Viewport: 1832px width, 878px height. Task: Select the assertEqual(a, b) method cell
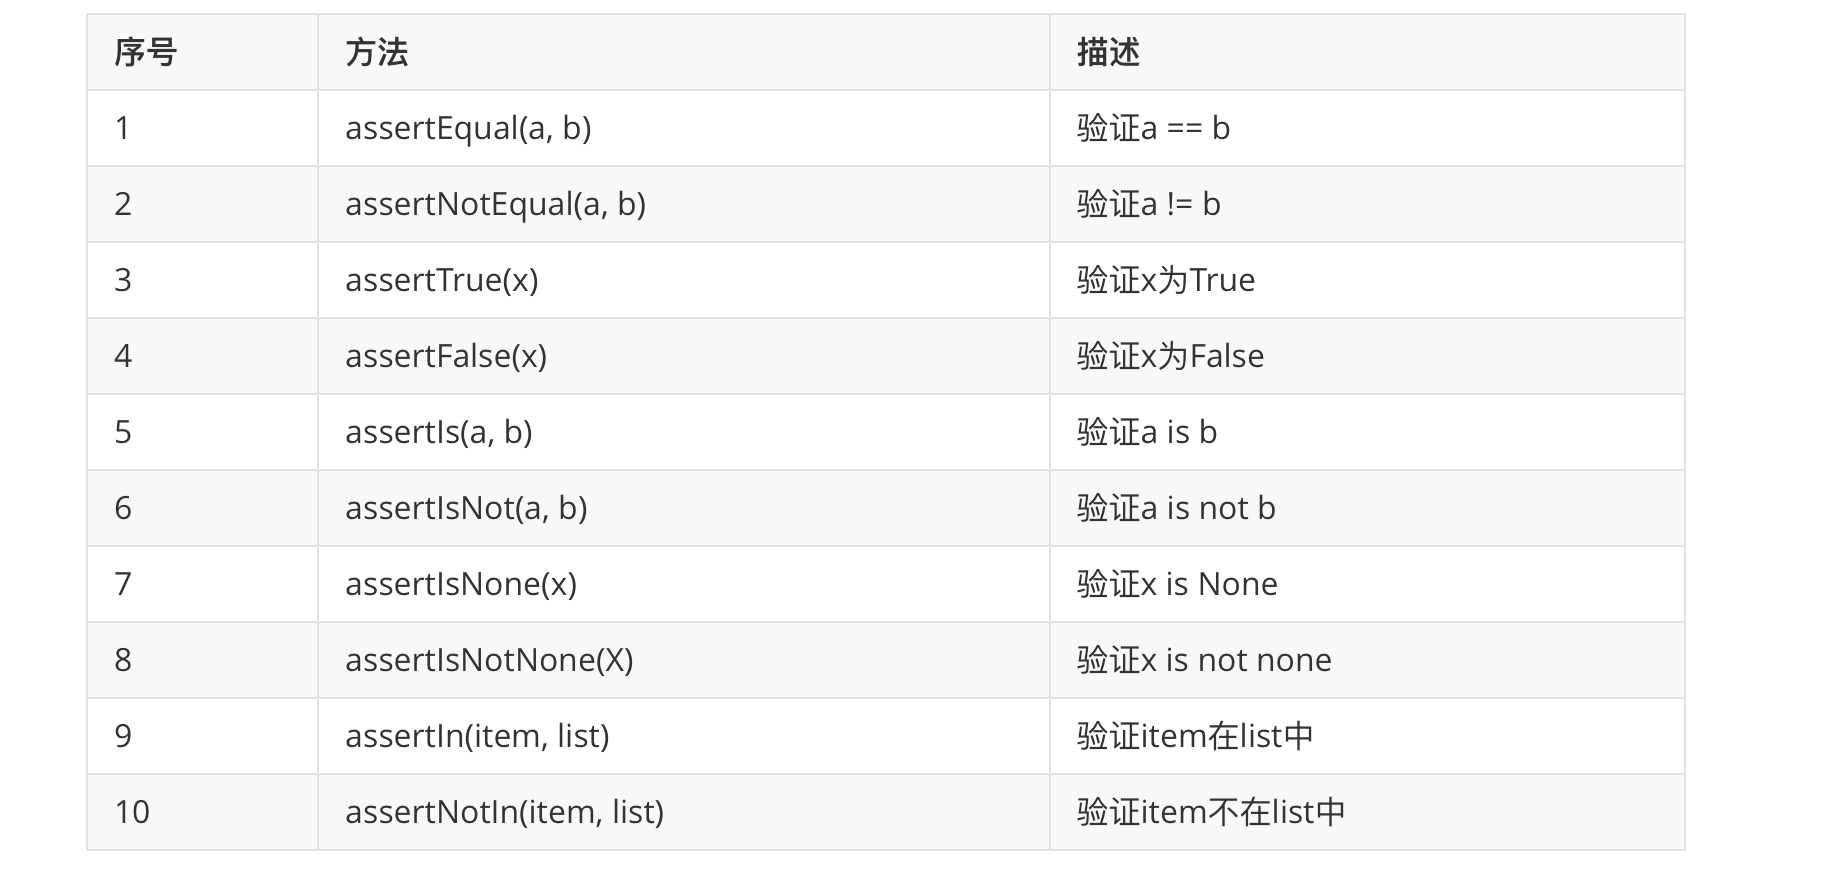[468, 128]
